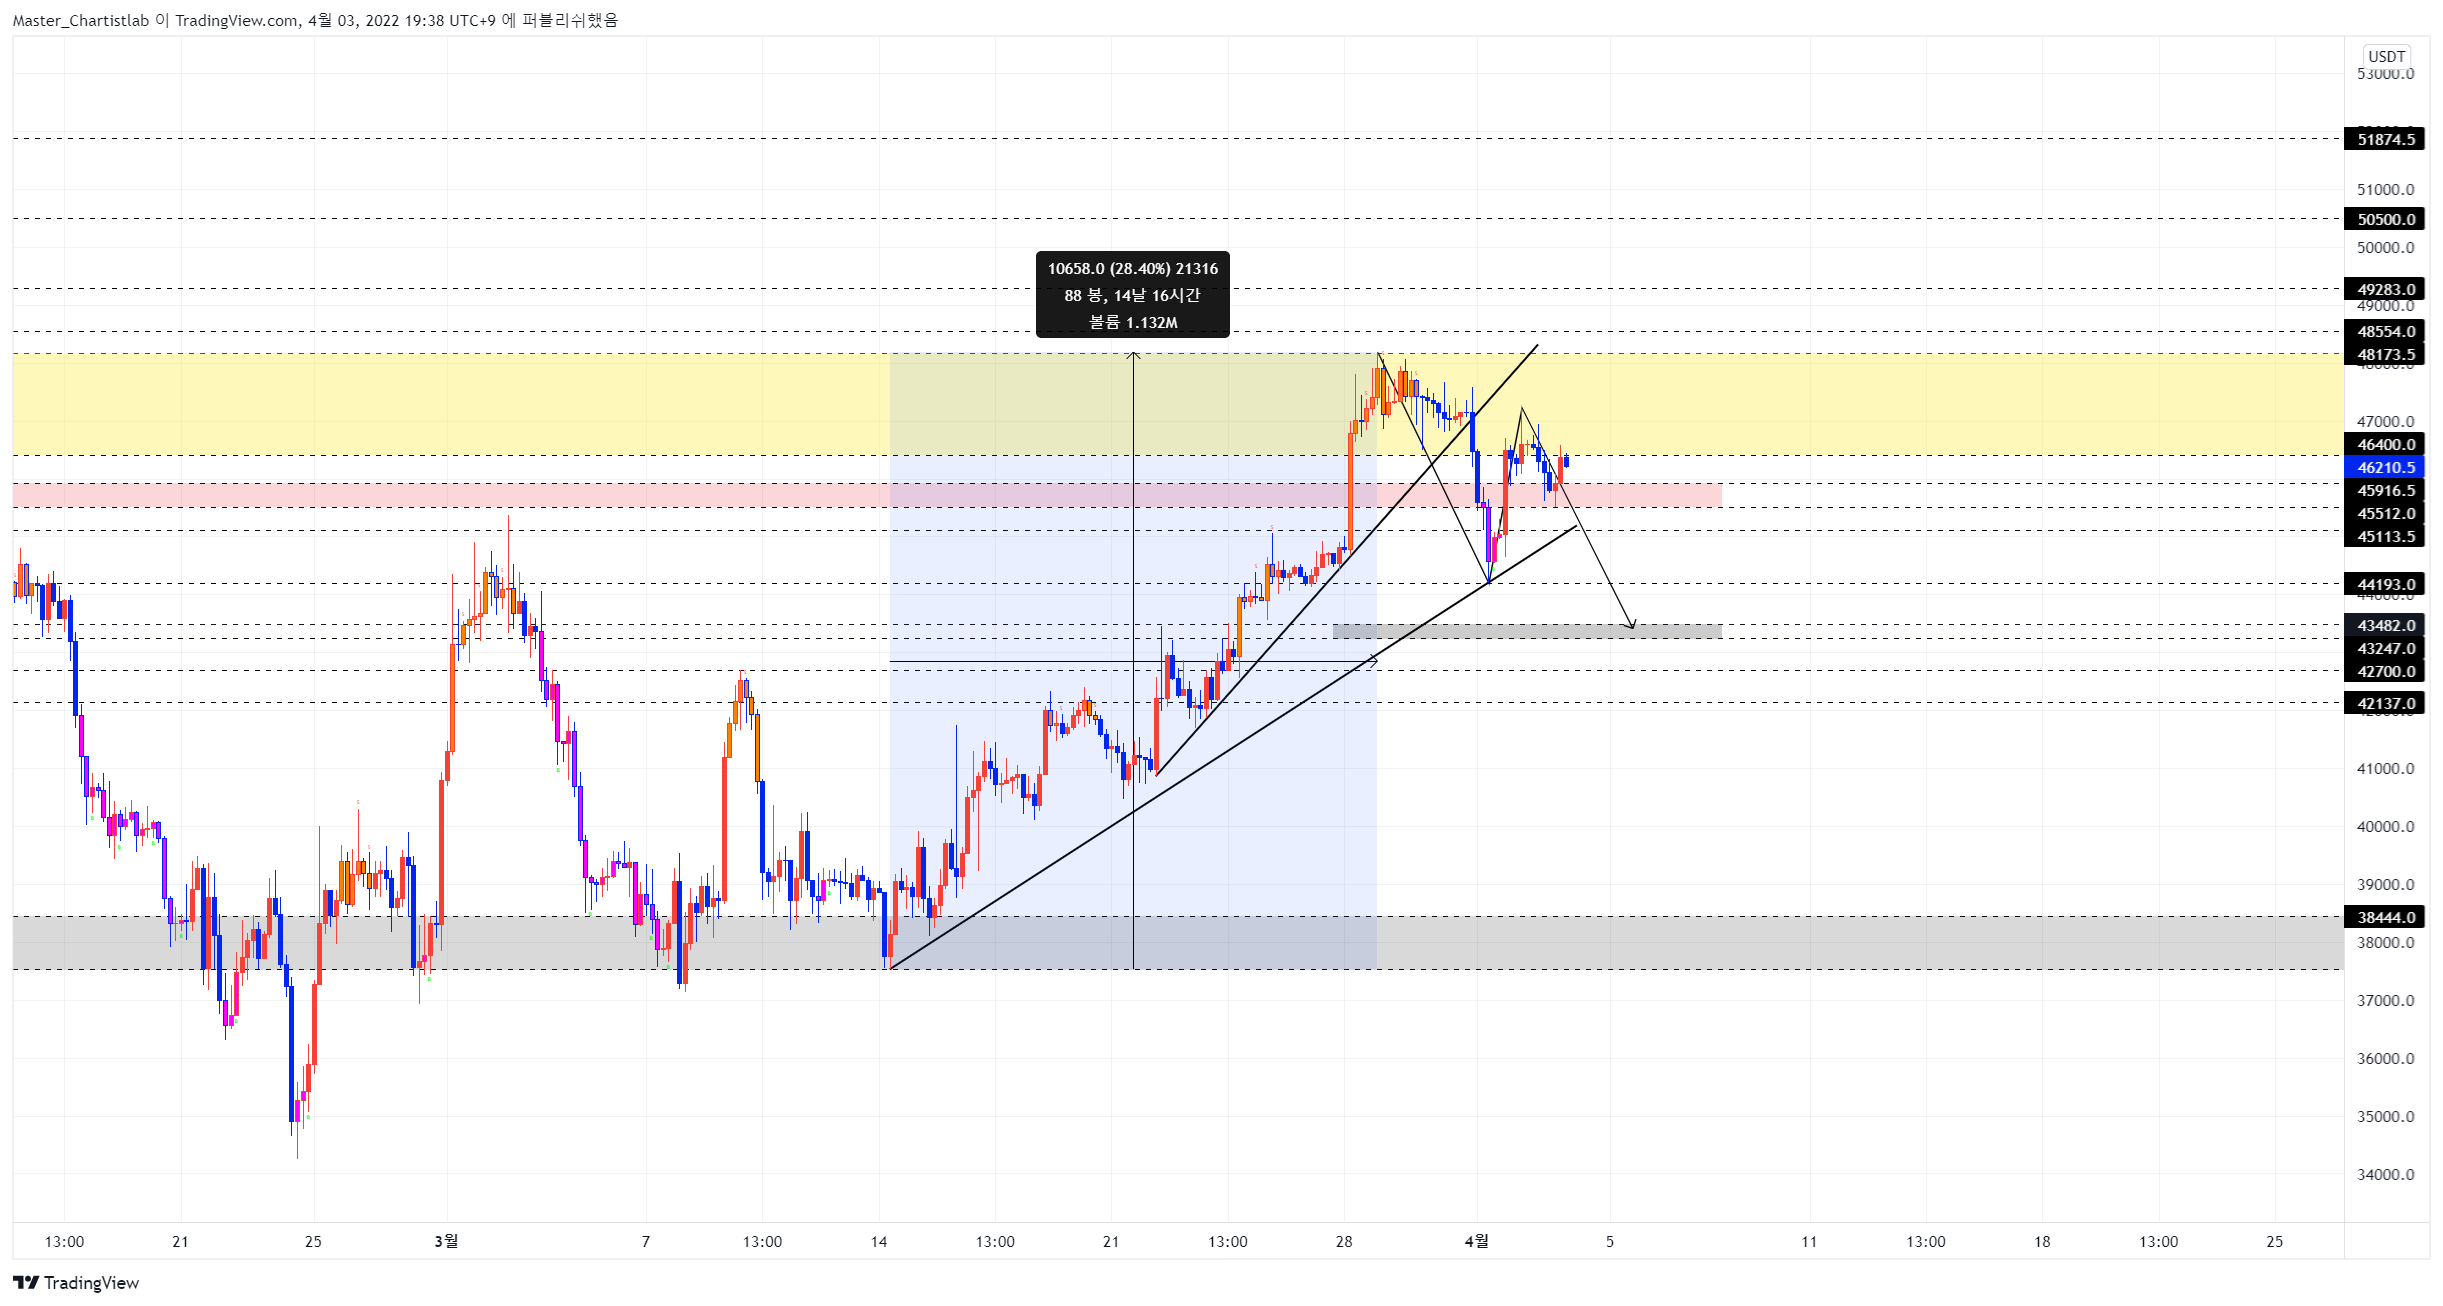The width and height of the screenshot is (2443, 1306).
Task: Click the 51874.5 price level label
Action: pos(2385,139)
